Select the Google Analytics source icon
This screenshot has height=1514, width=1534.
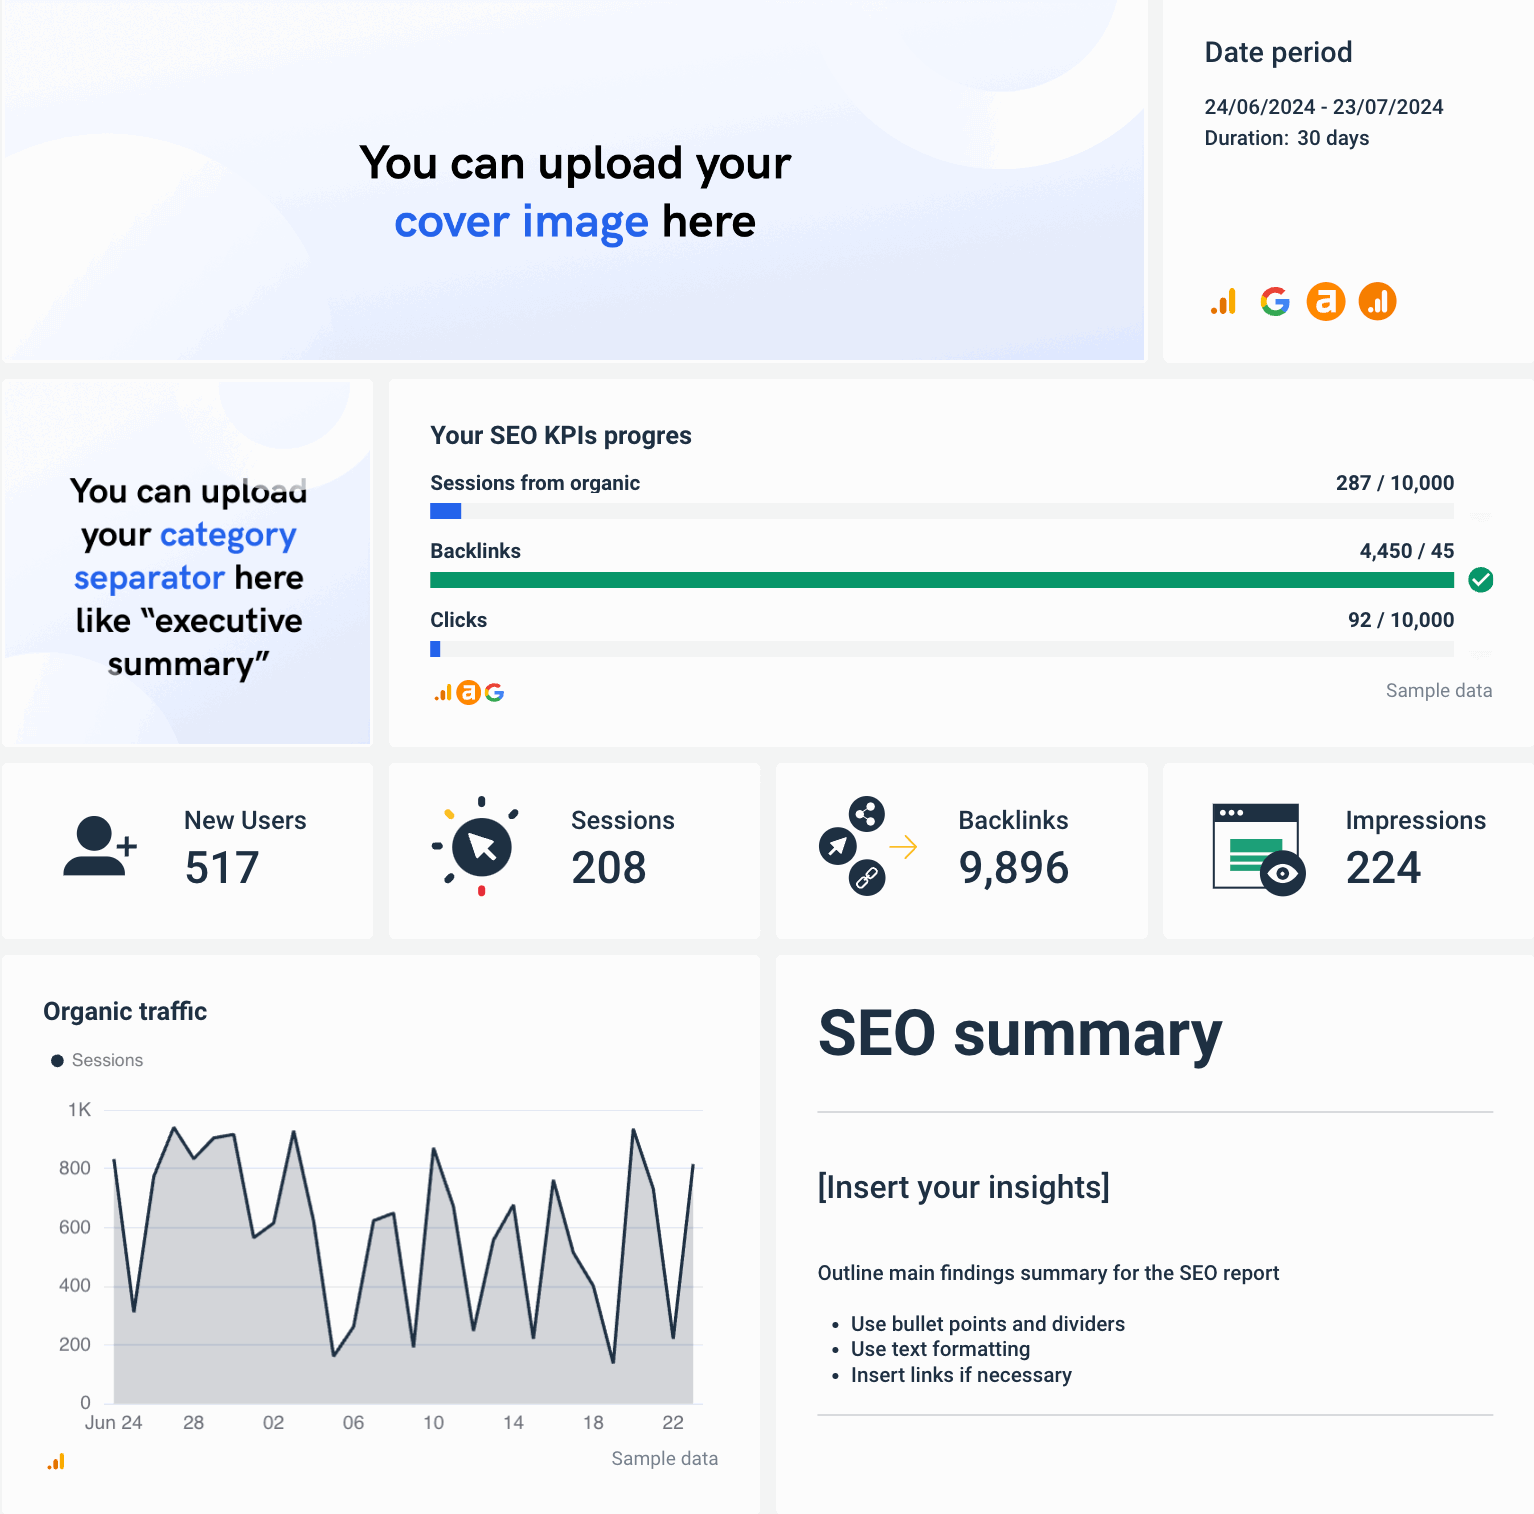pos(1223,301)
